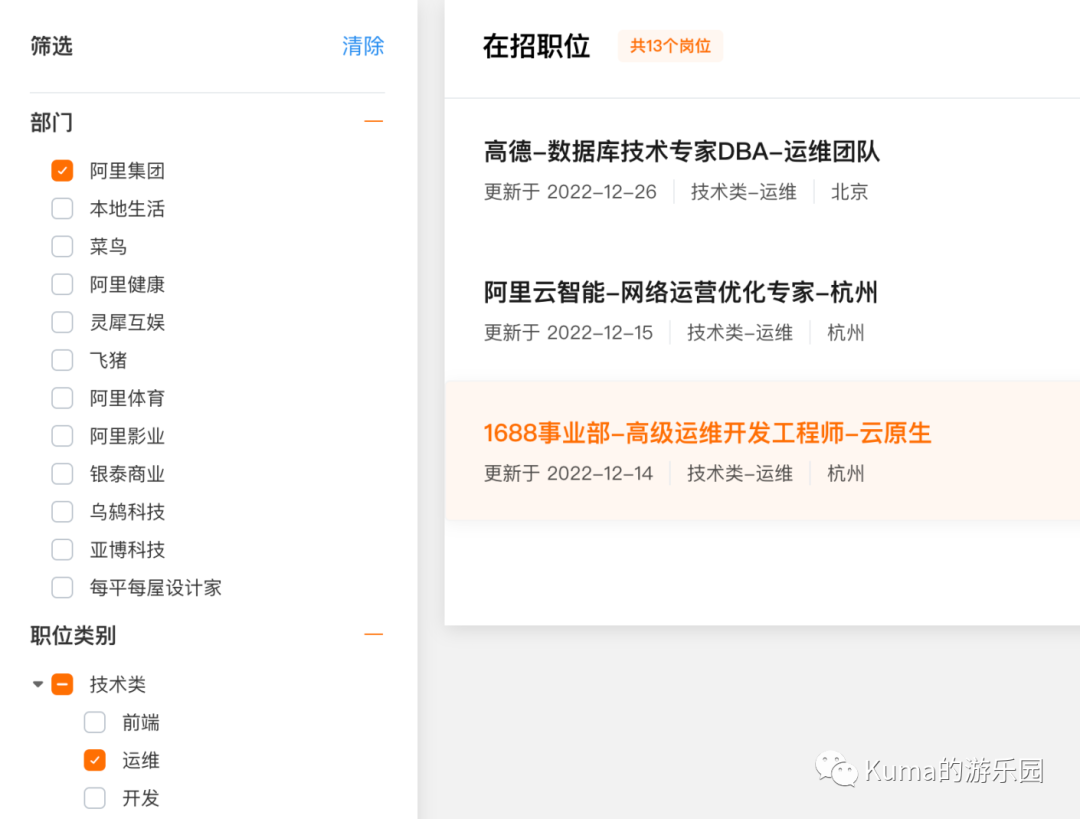The image size is (1080, 819).
Task: Tick the 亚博科技 checkbox
Action: coord(62,550)
